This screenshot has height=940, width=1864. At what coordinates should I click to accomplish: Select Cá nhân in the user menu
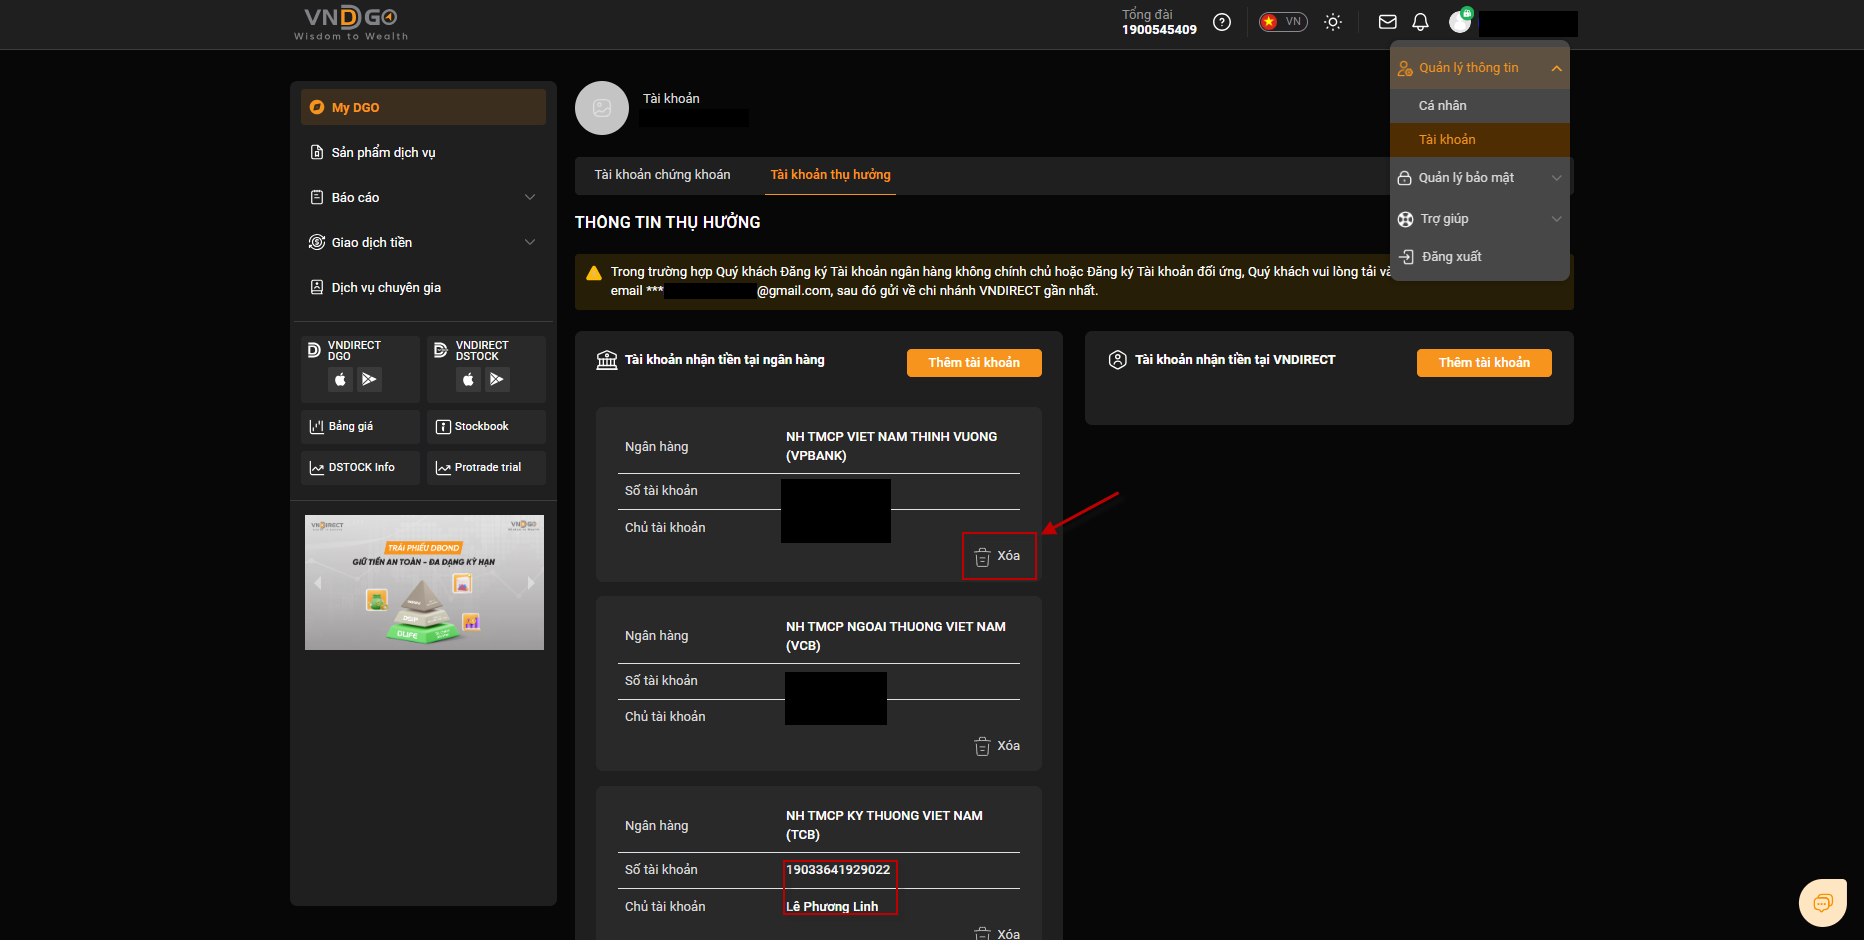[x=1480, y=106]
